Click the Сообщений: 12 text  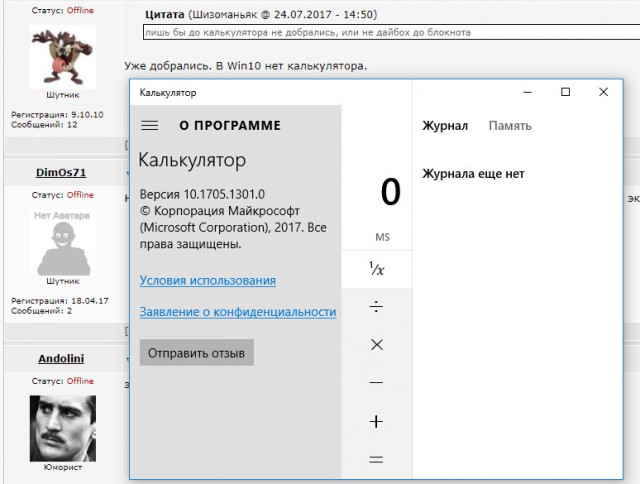click(x=44, y=124)
